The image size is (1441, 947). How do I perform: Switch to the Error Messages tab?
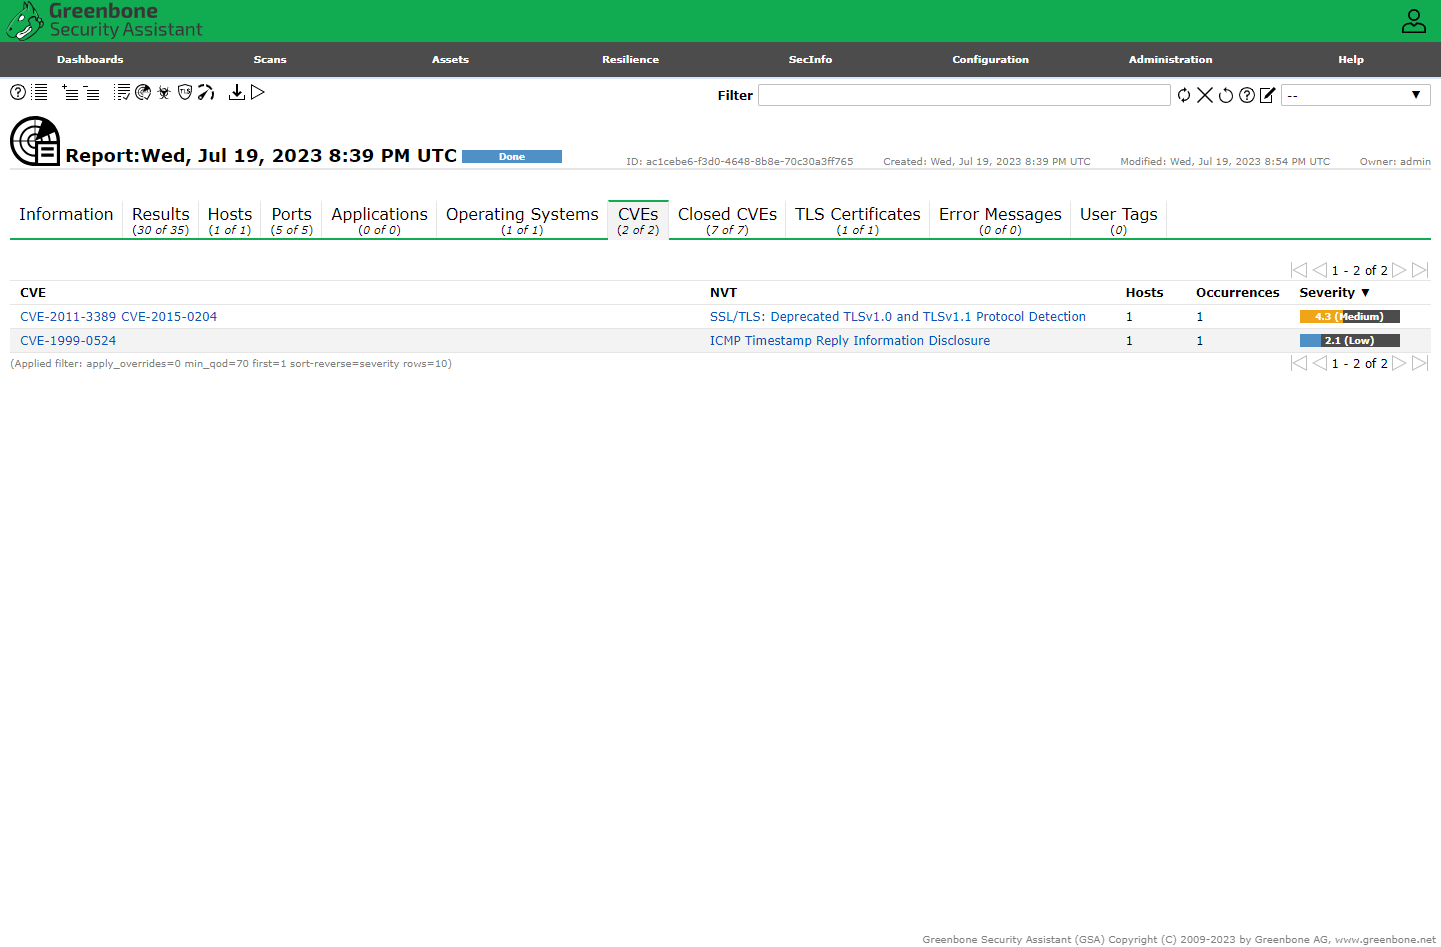1000,220
